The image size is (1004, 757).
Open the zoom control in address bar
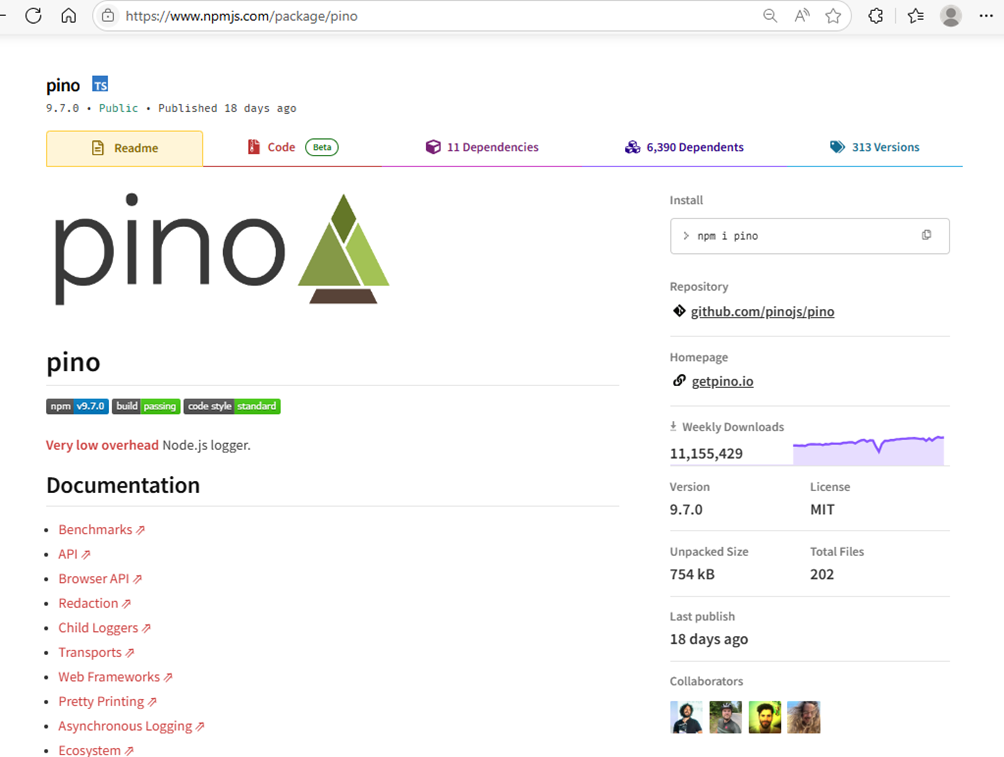tap(770, 16)
